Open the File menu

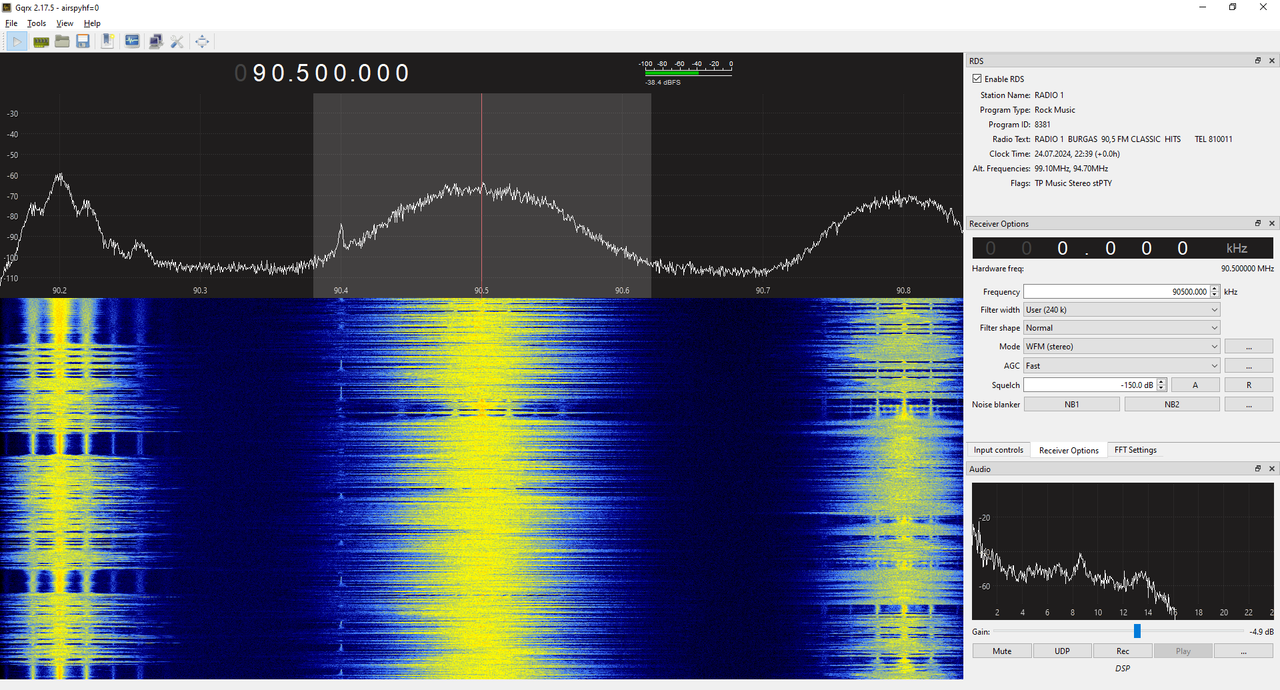pyautogui.click(x=11, y=23)
